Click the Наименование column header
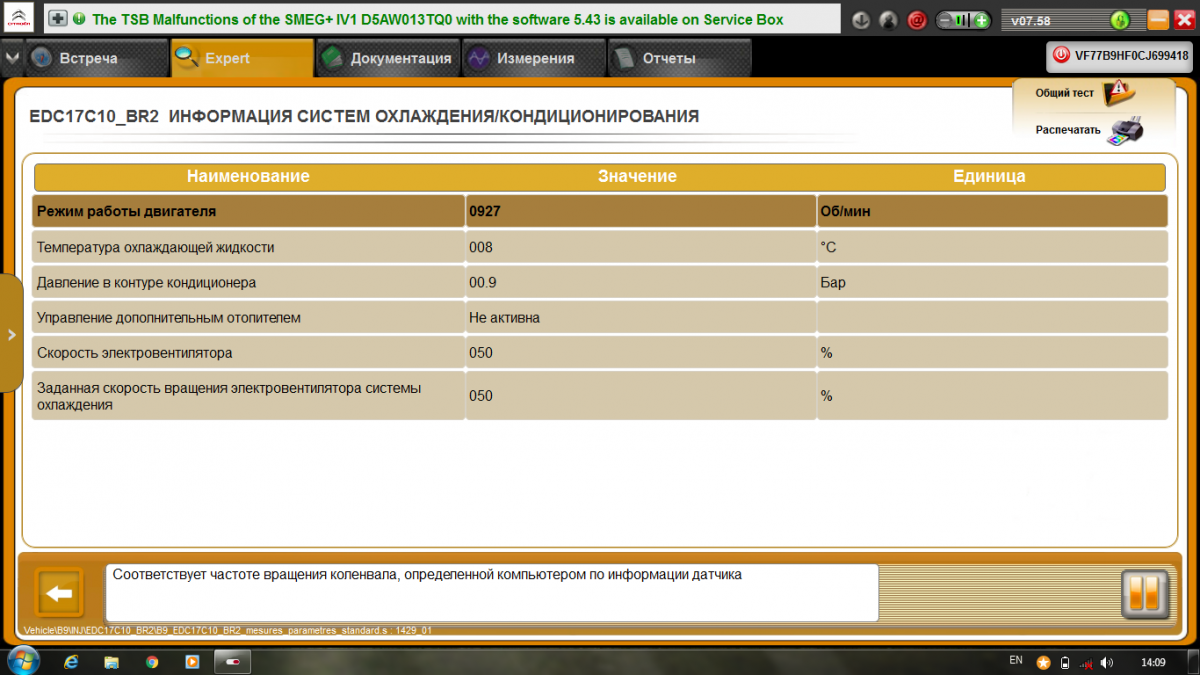Screen dimensions: 1200x675 click(x=248, y=176)
